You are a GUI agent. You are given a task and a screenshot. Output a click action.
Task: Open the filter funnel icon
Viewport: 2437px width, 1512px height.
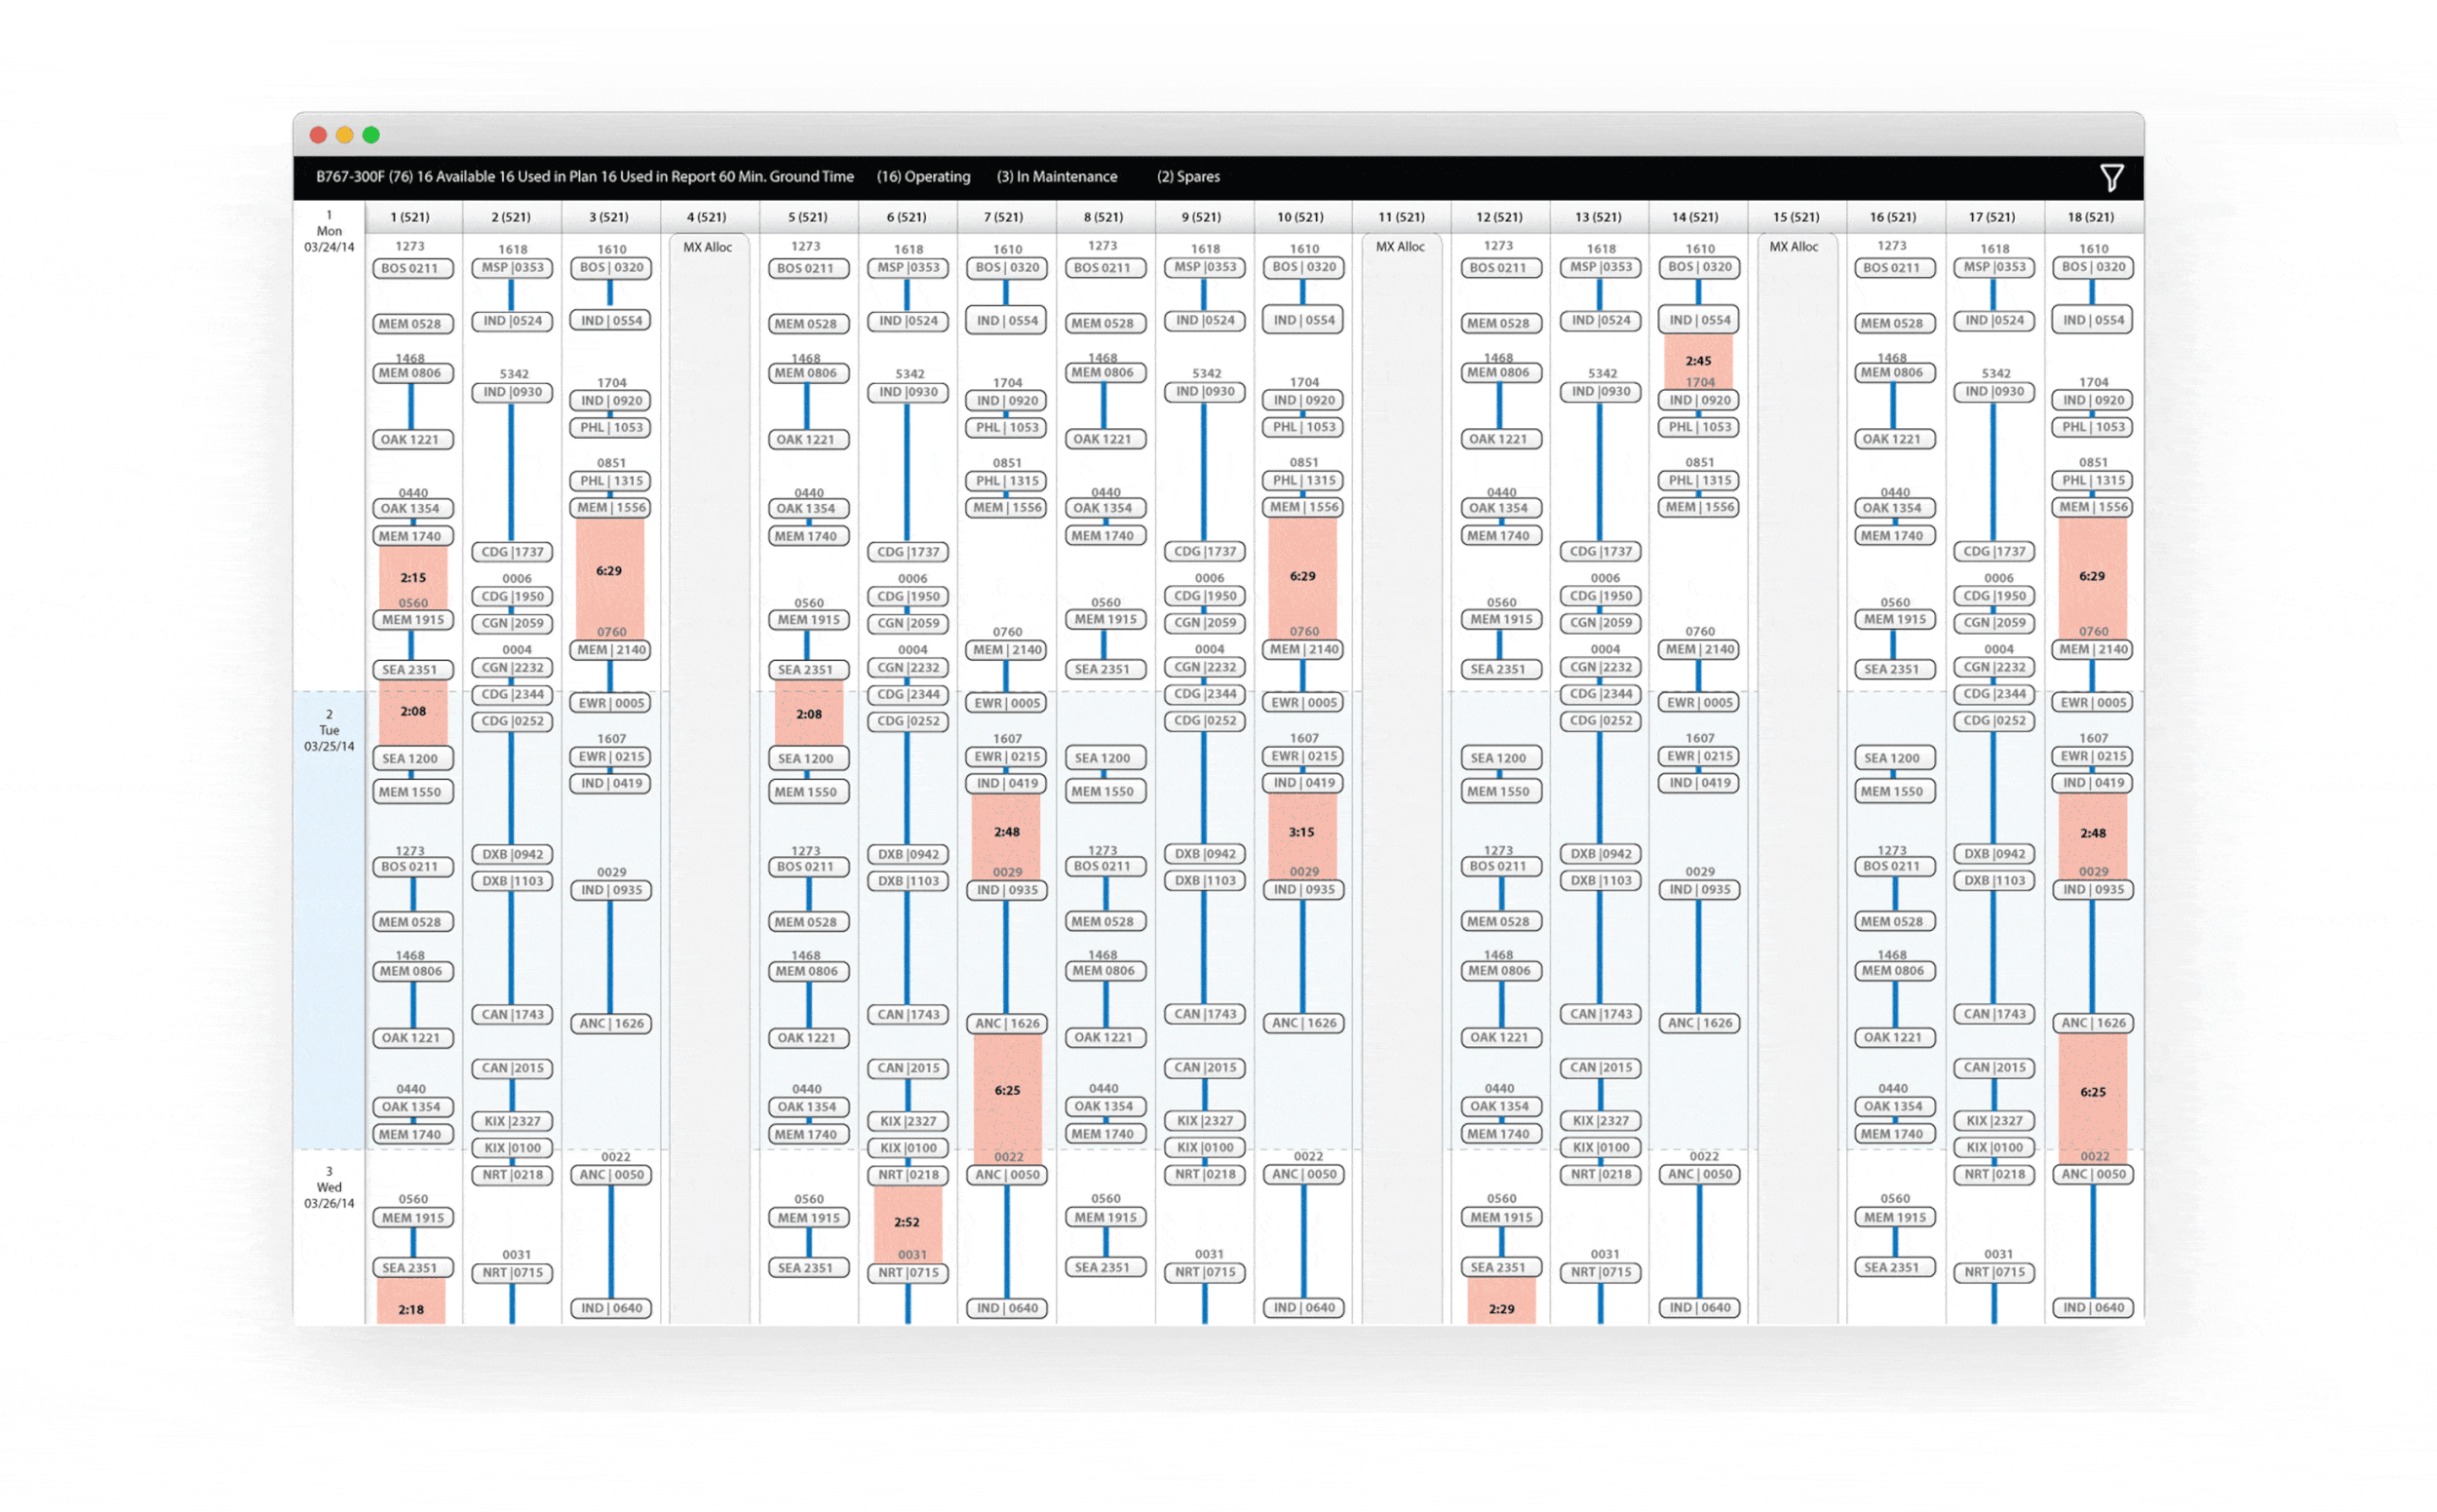tap(2110, 178)
